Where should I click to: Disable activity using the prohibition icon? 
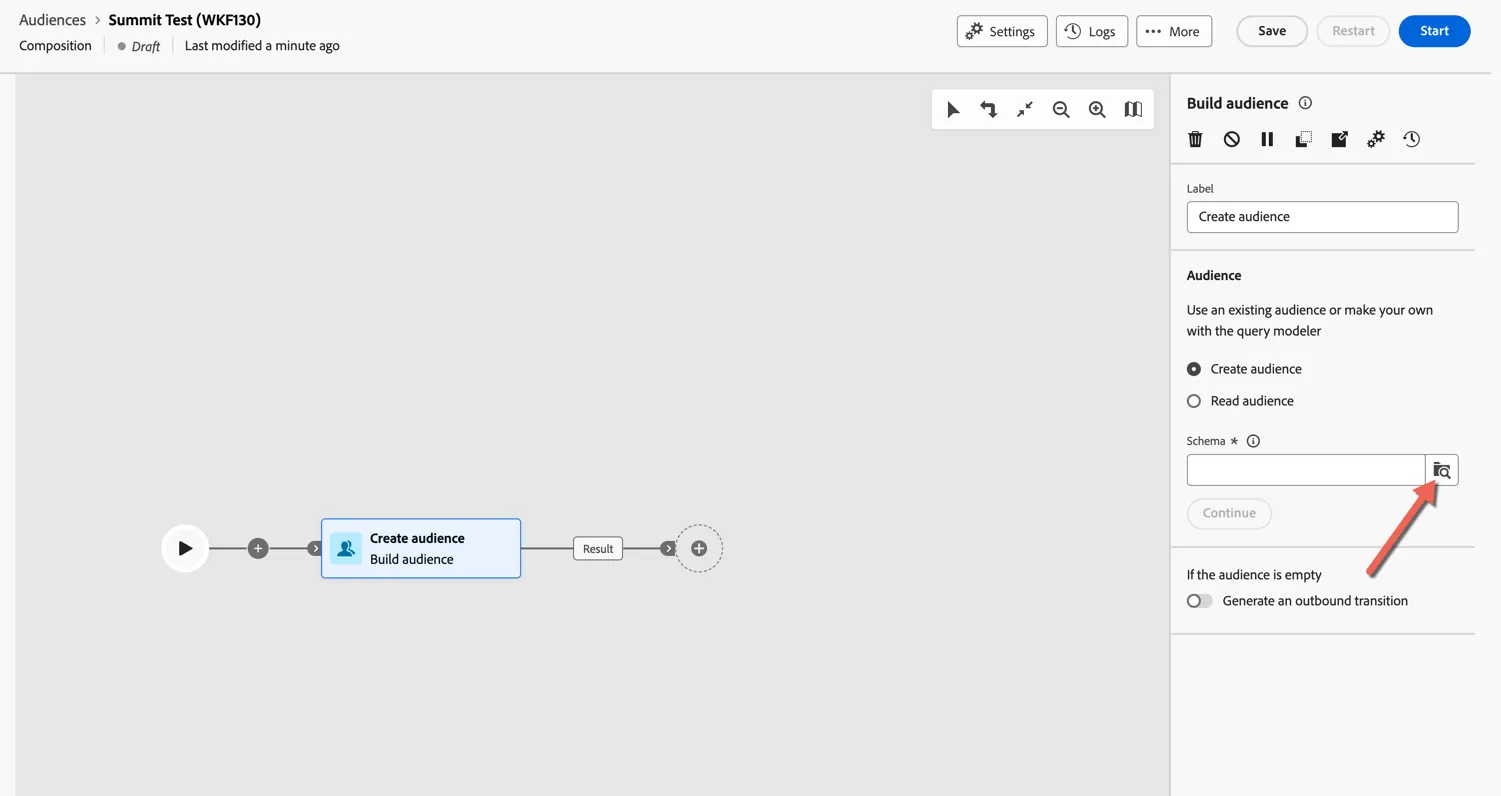pos(1231,139)
